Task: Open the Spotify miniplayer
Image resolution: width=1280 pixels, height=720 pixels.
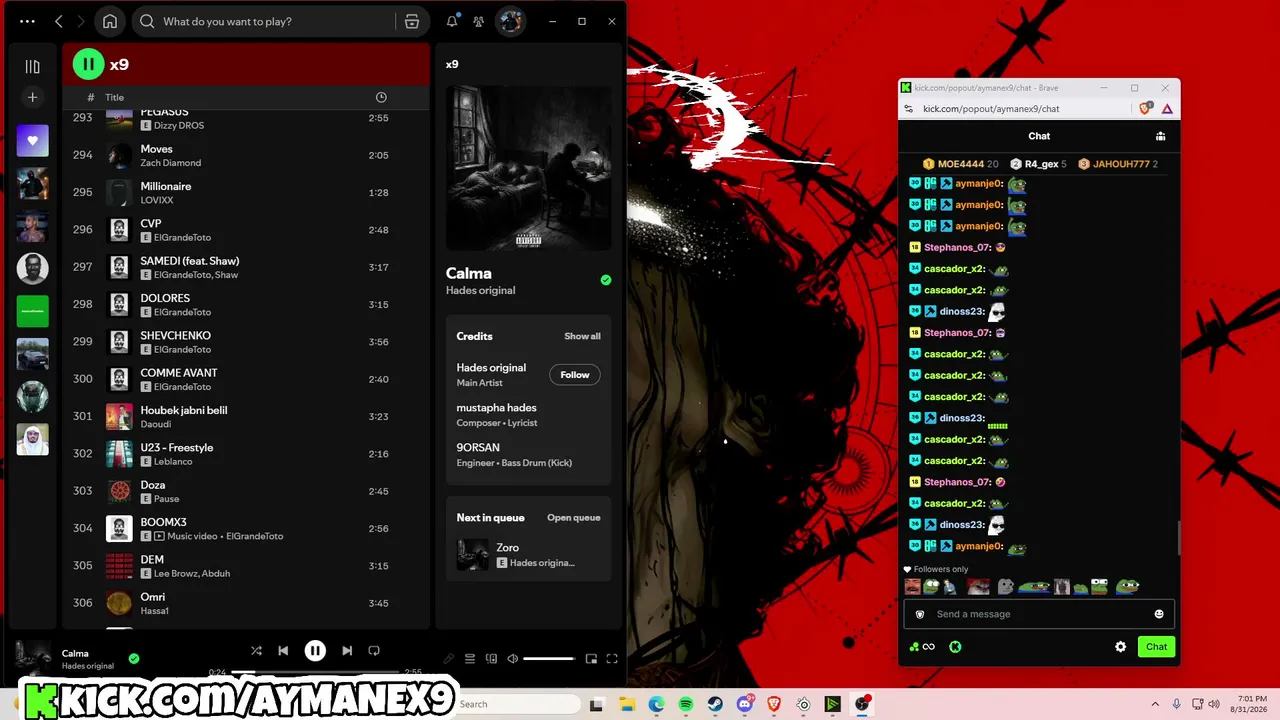Action: (591, 659)
